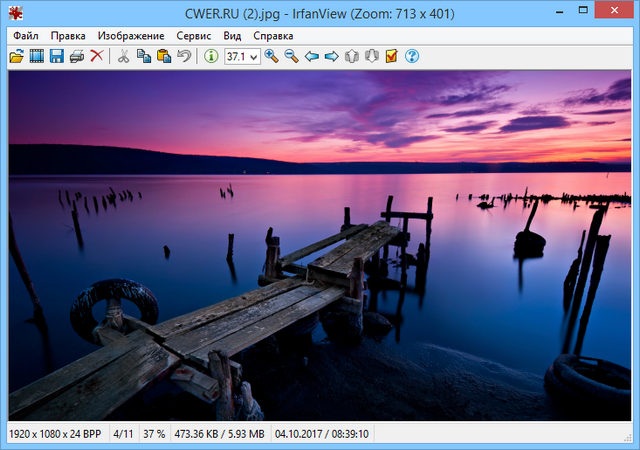Click the Copy icon in toolbar
640x450 pixels.
[x=143, y=56]
